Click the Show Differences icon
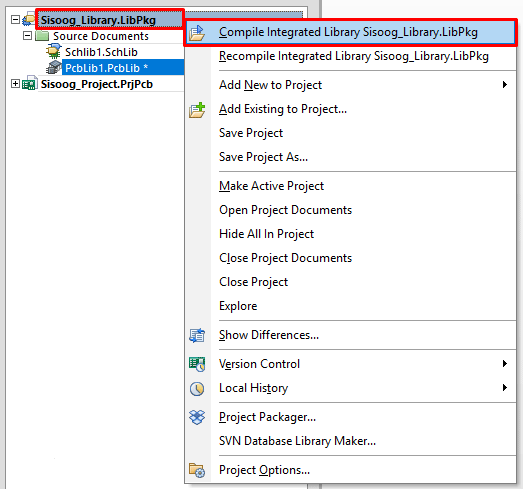 (197, 336)
